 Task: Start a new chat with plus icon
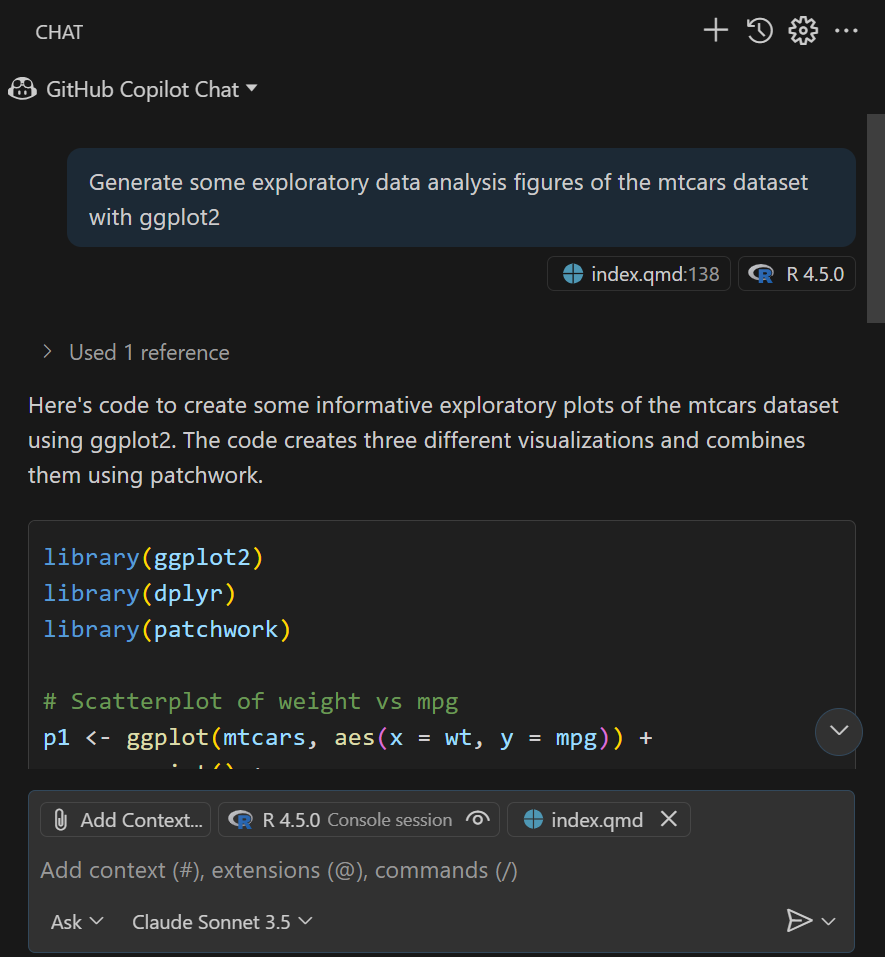715,31
